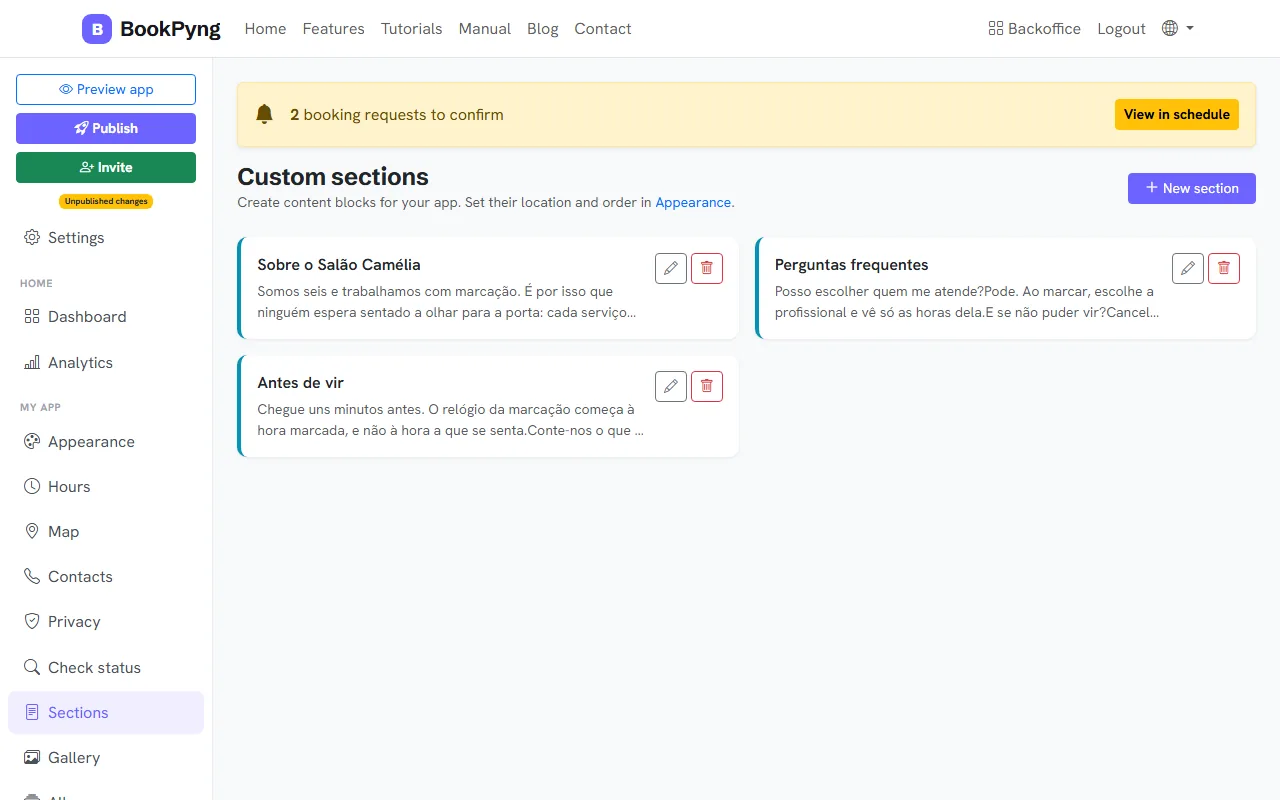The image size is (1280, 800).
Task: Open Appearance in the sidebar
Action: coord(106,442)
